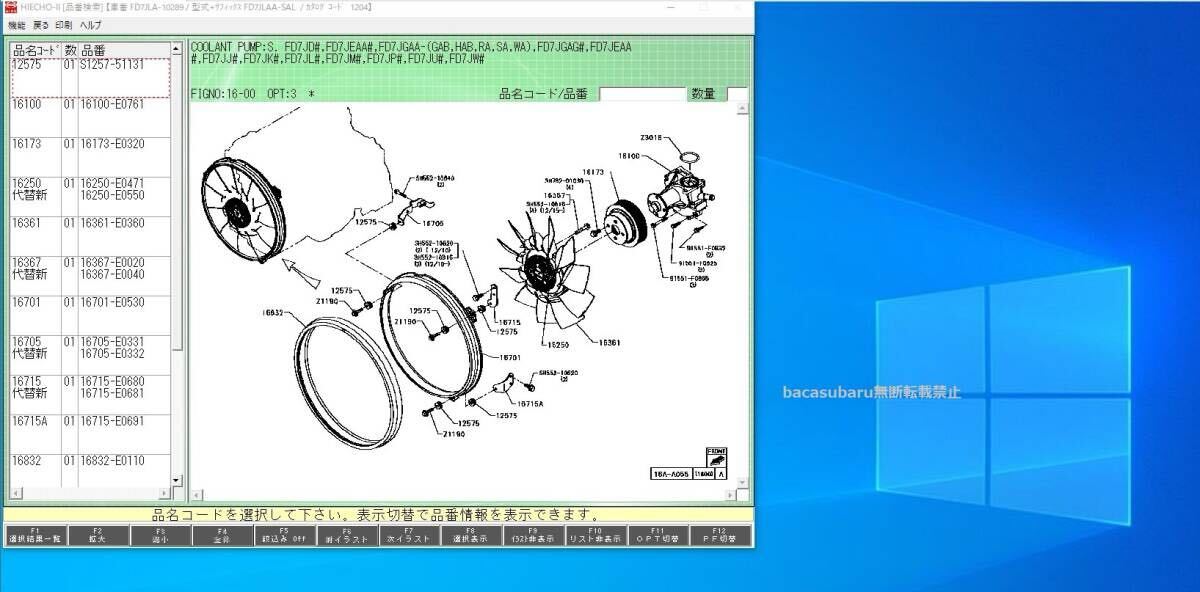Select list row 16361-E0360
The height and width of the screenshot is (592, 1200).
90,236
